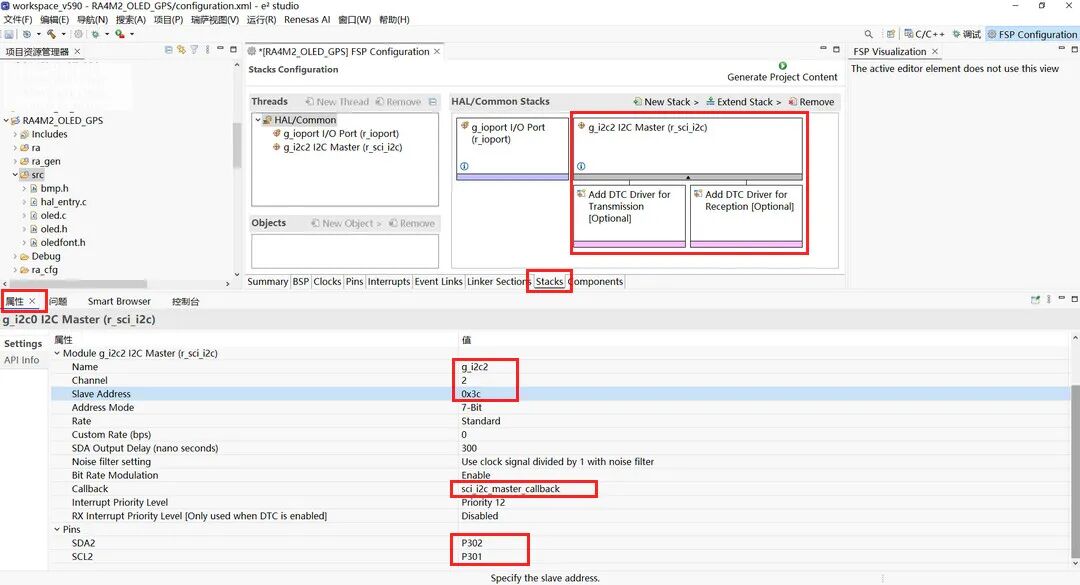Click the info icon on the g_ioport stack block
The height and width of the screenshot is (585, 1080).
464,166
